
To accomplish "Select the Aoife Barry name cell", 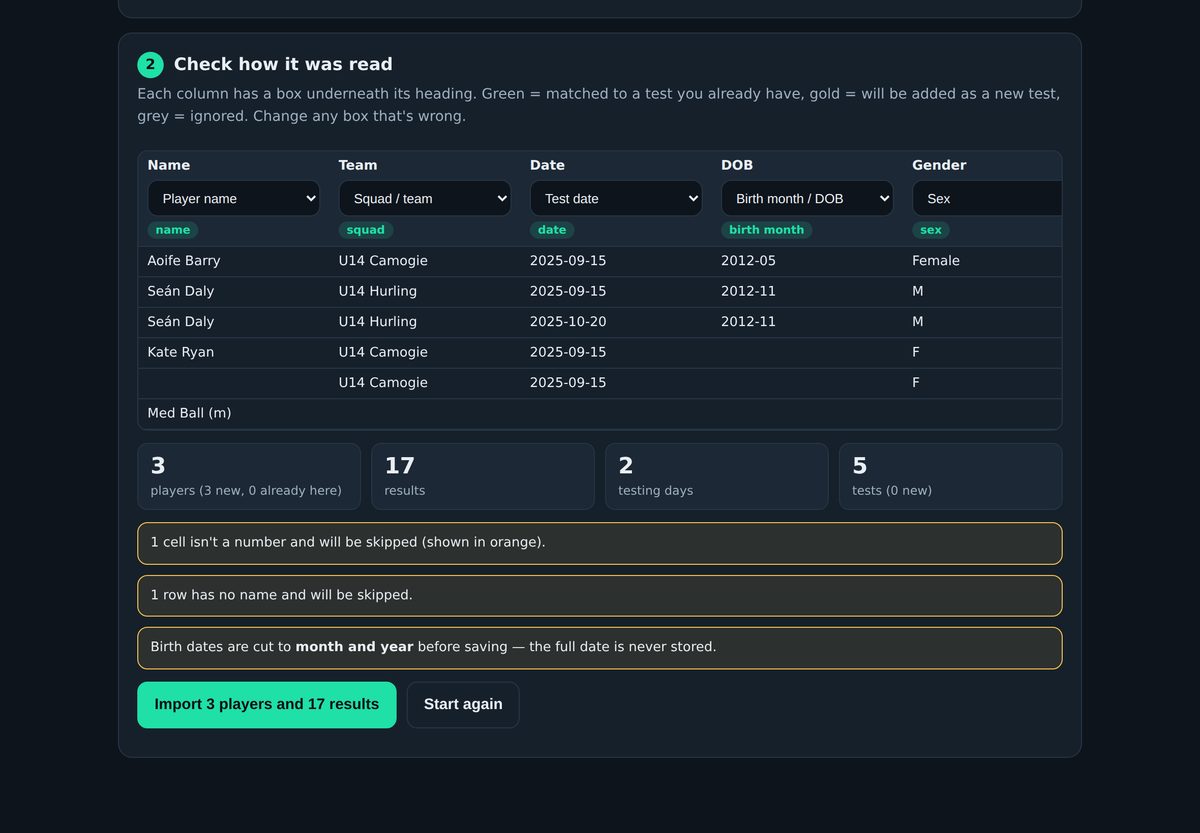I will point(234,261).
